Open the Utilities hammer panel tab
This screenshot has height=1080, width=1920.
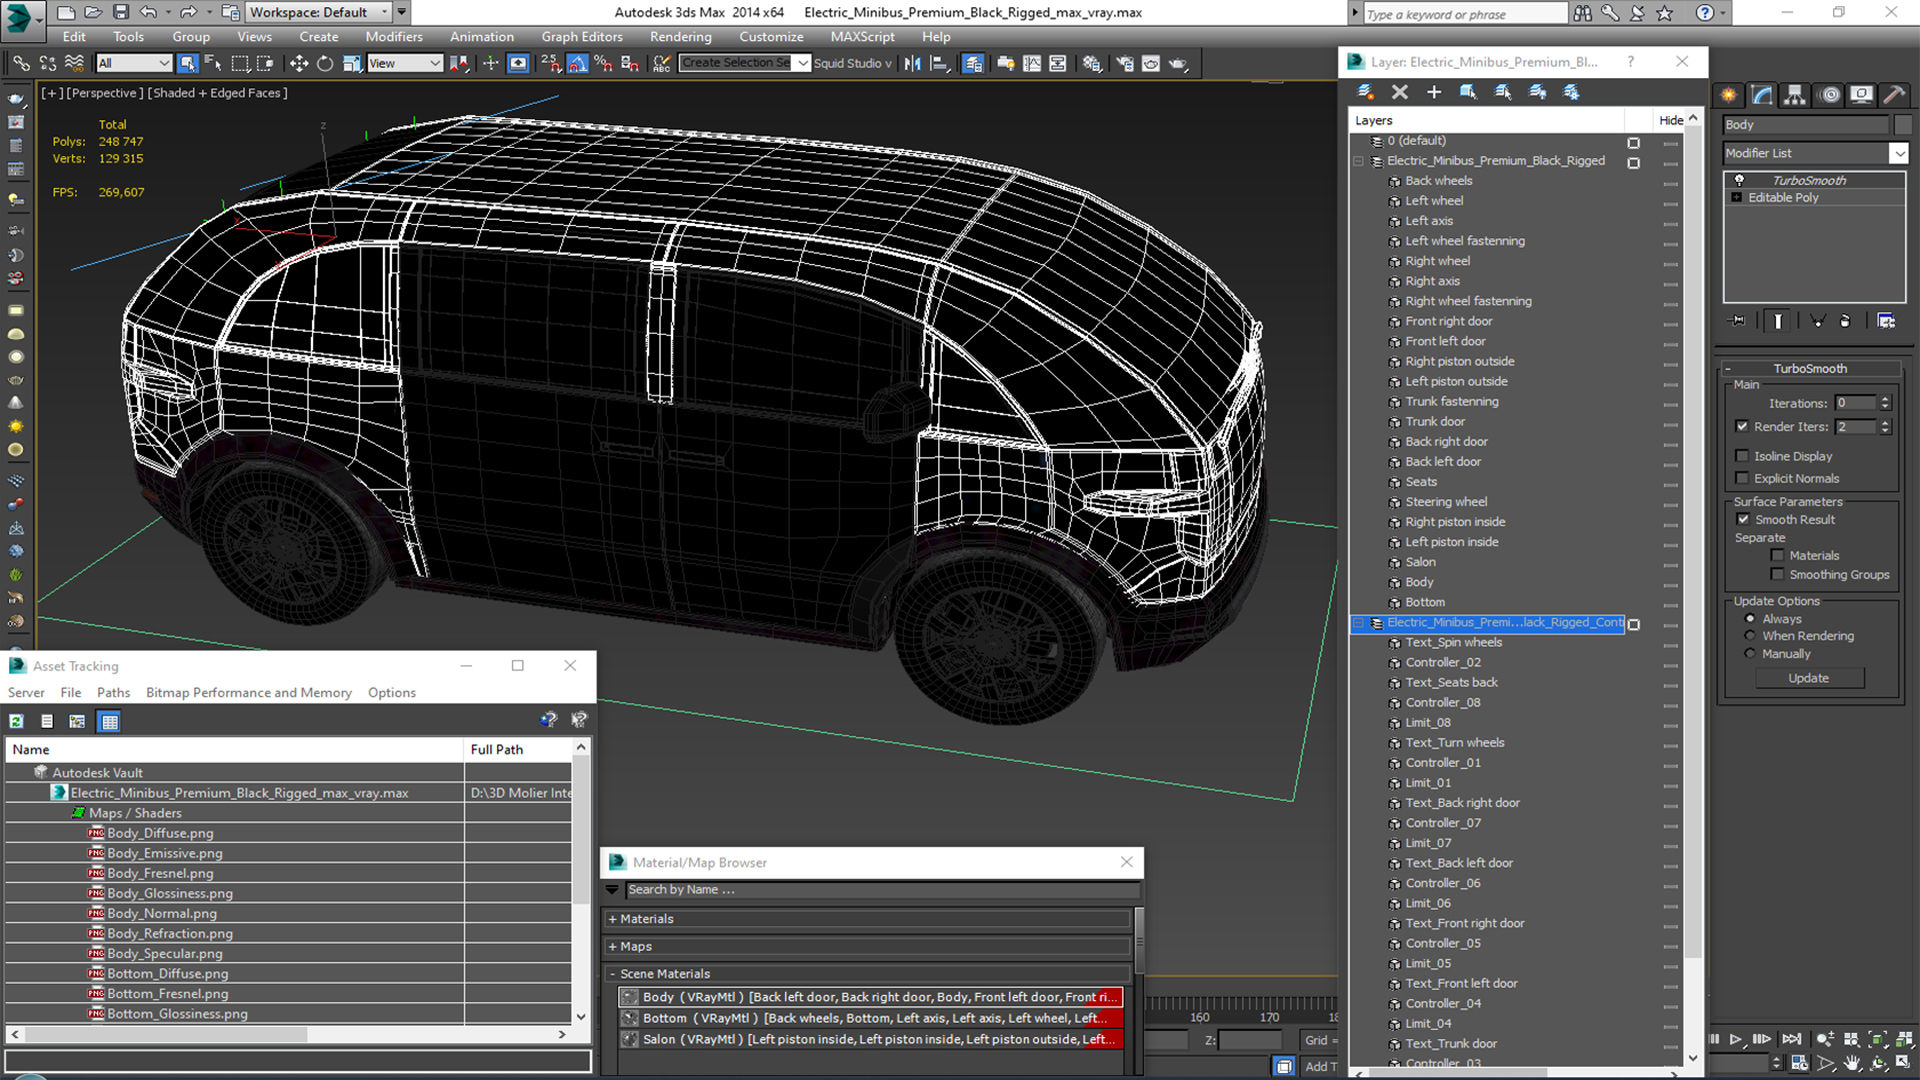(x=1893, y=95)
